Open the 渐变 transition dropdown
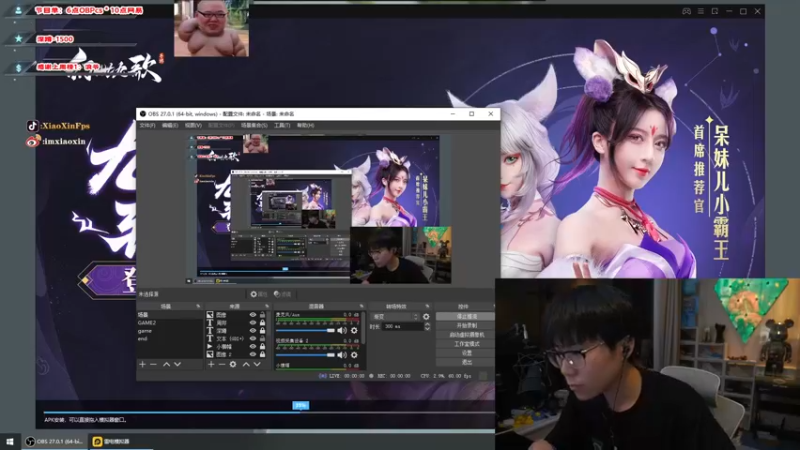Viewport: 800px width, 450px height. [x=395, y=317]
